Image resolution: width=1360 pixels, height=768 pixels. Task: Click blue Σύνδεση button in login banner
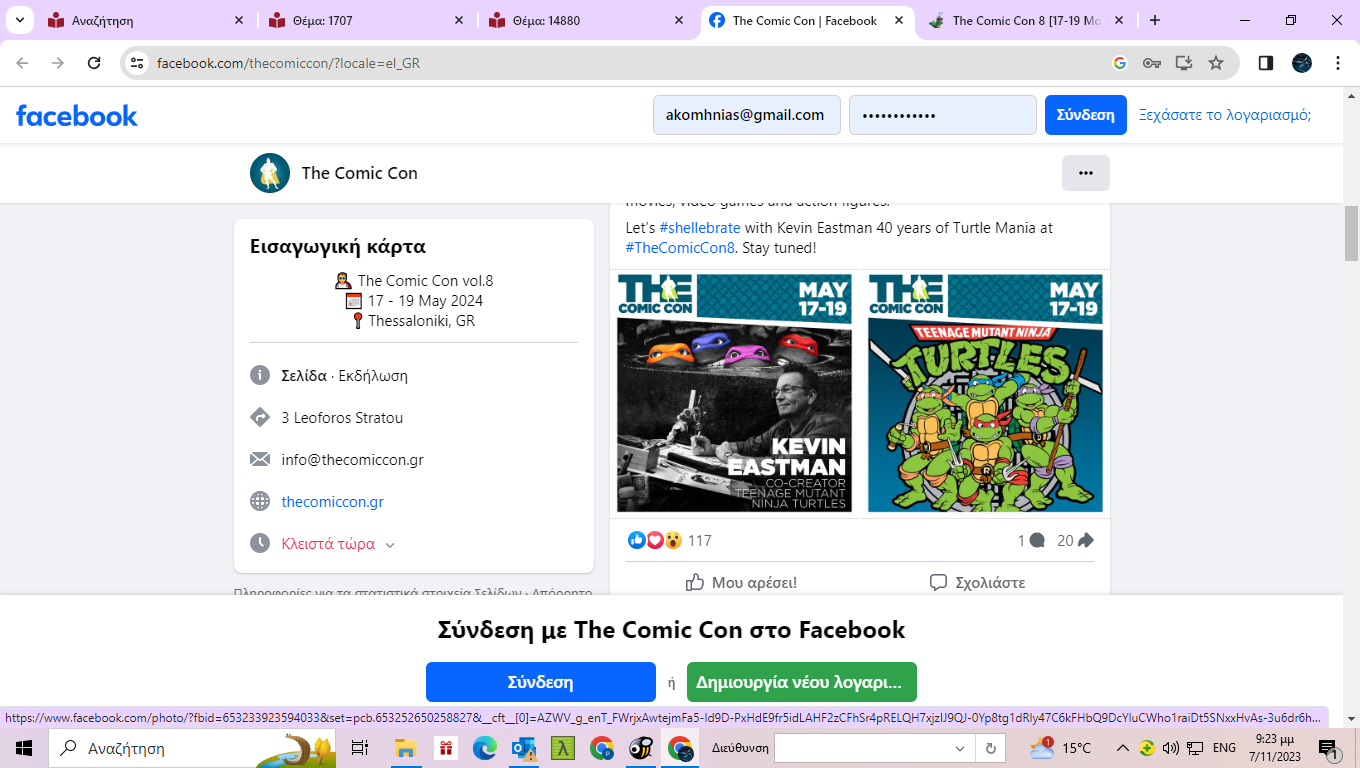[x=541, y=682]
